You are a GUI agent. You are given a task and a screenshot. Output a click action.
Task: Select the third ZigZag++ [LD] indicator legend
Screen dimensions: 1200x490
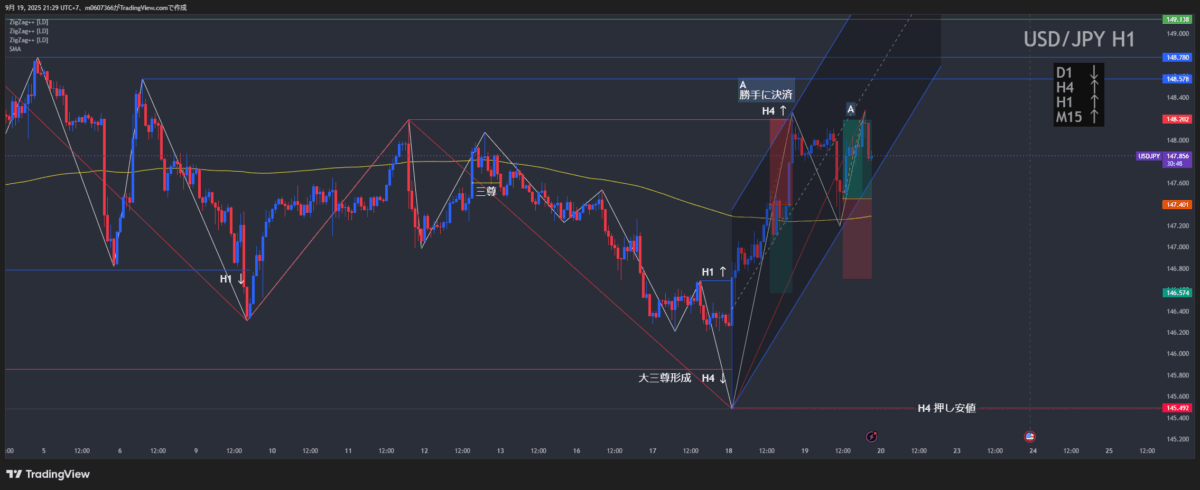pyautogui.click(x=28, y=41)
